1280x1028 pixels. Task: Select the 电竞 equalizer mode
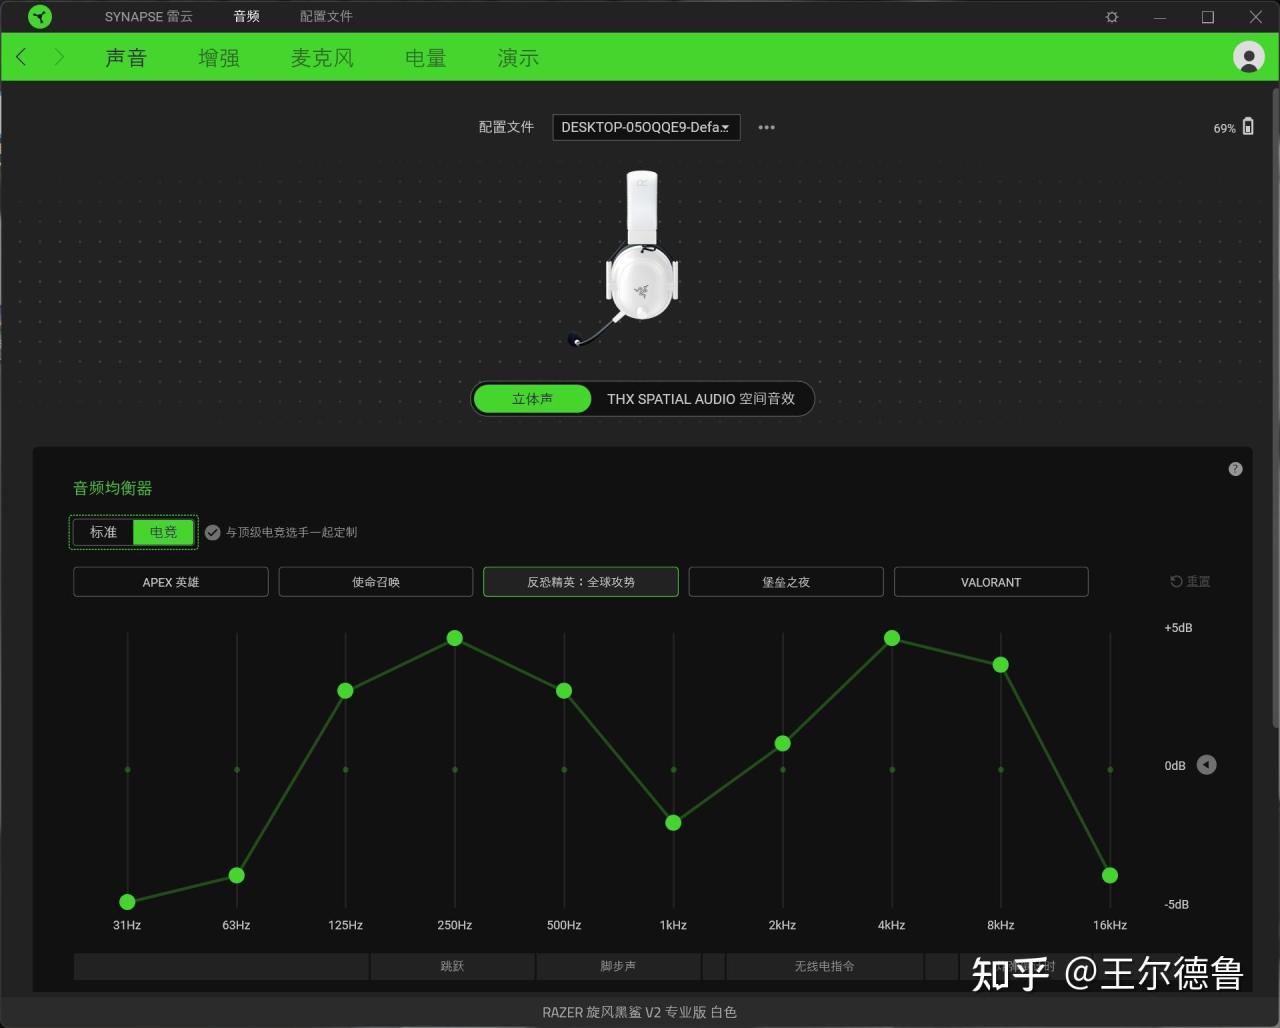click(164, 532)
